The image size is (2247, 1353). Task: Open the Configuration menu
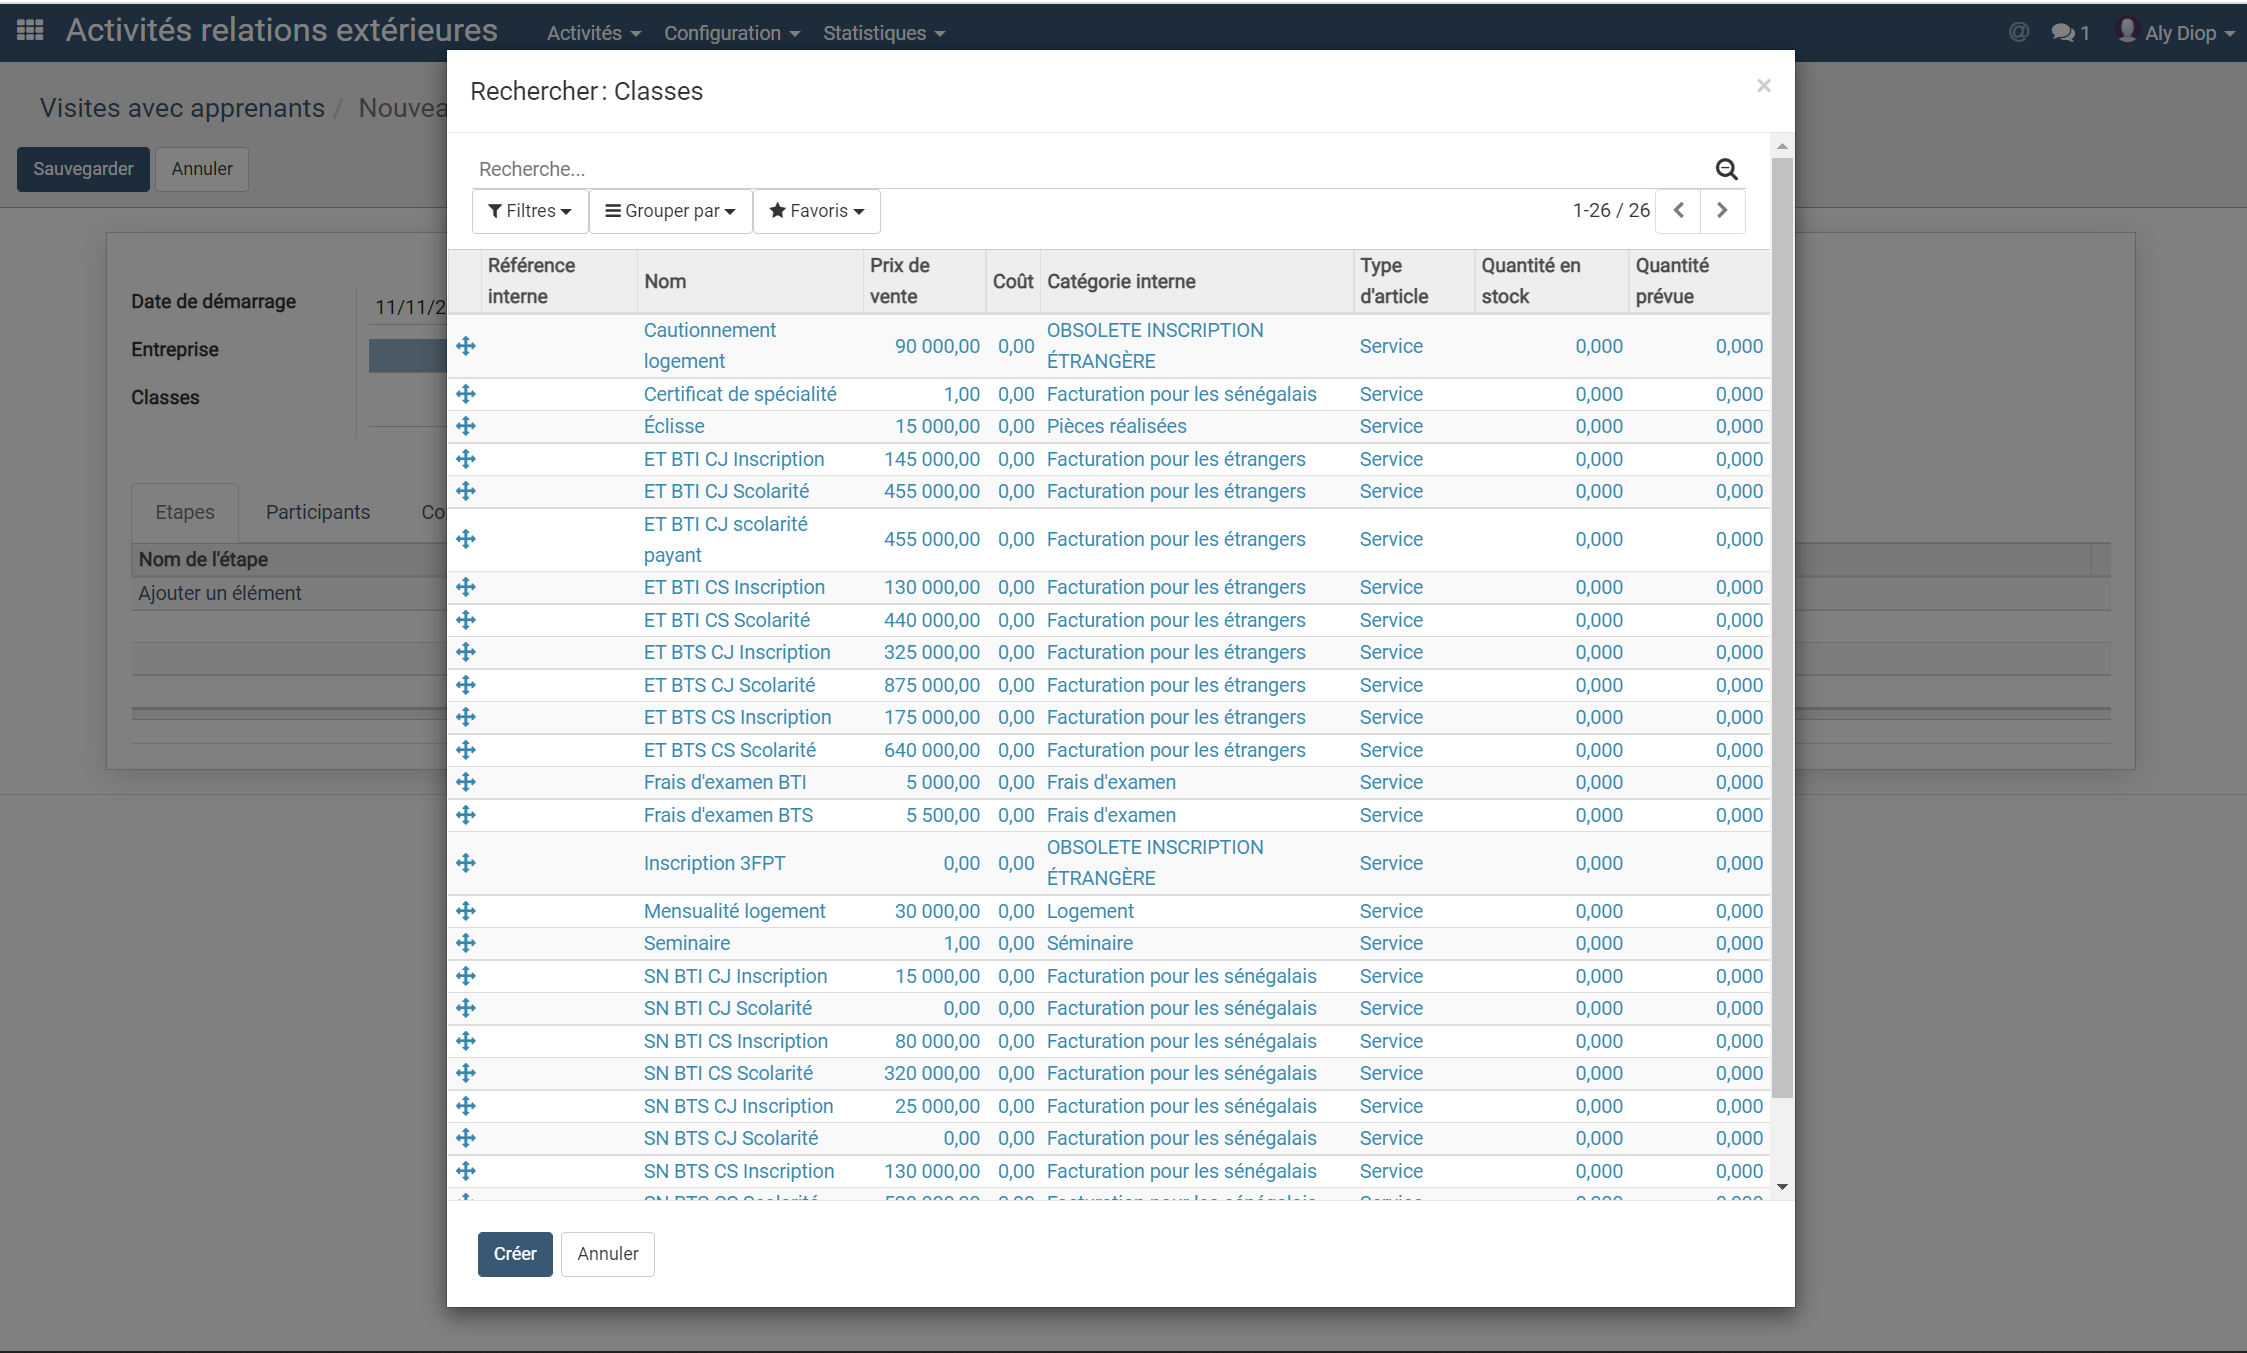(731, 33)
